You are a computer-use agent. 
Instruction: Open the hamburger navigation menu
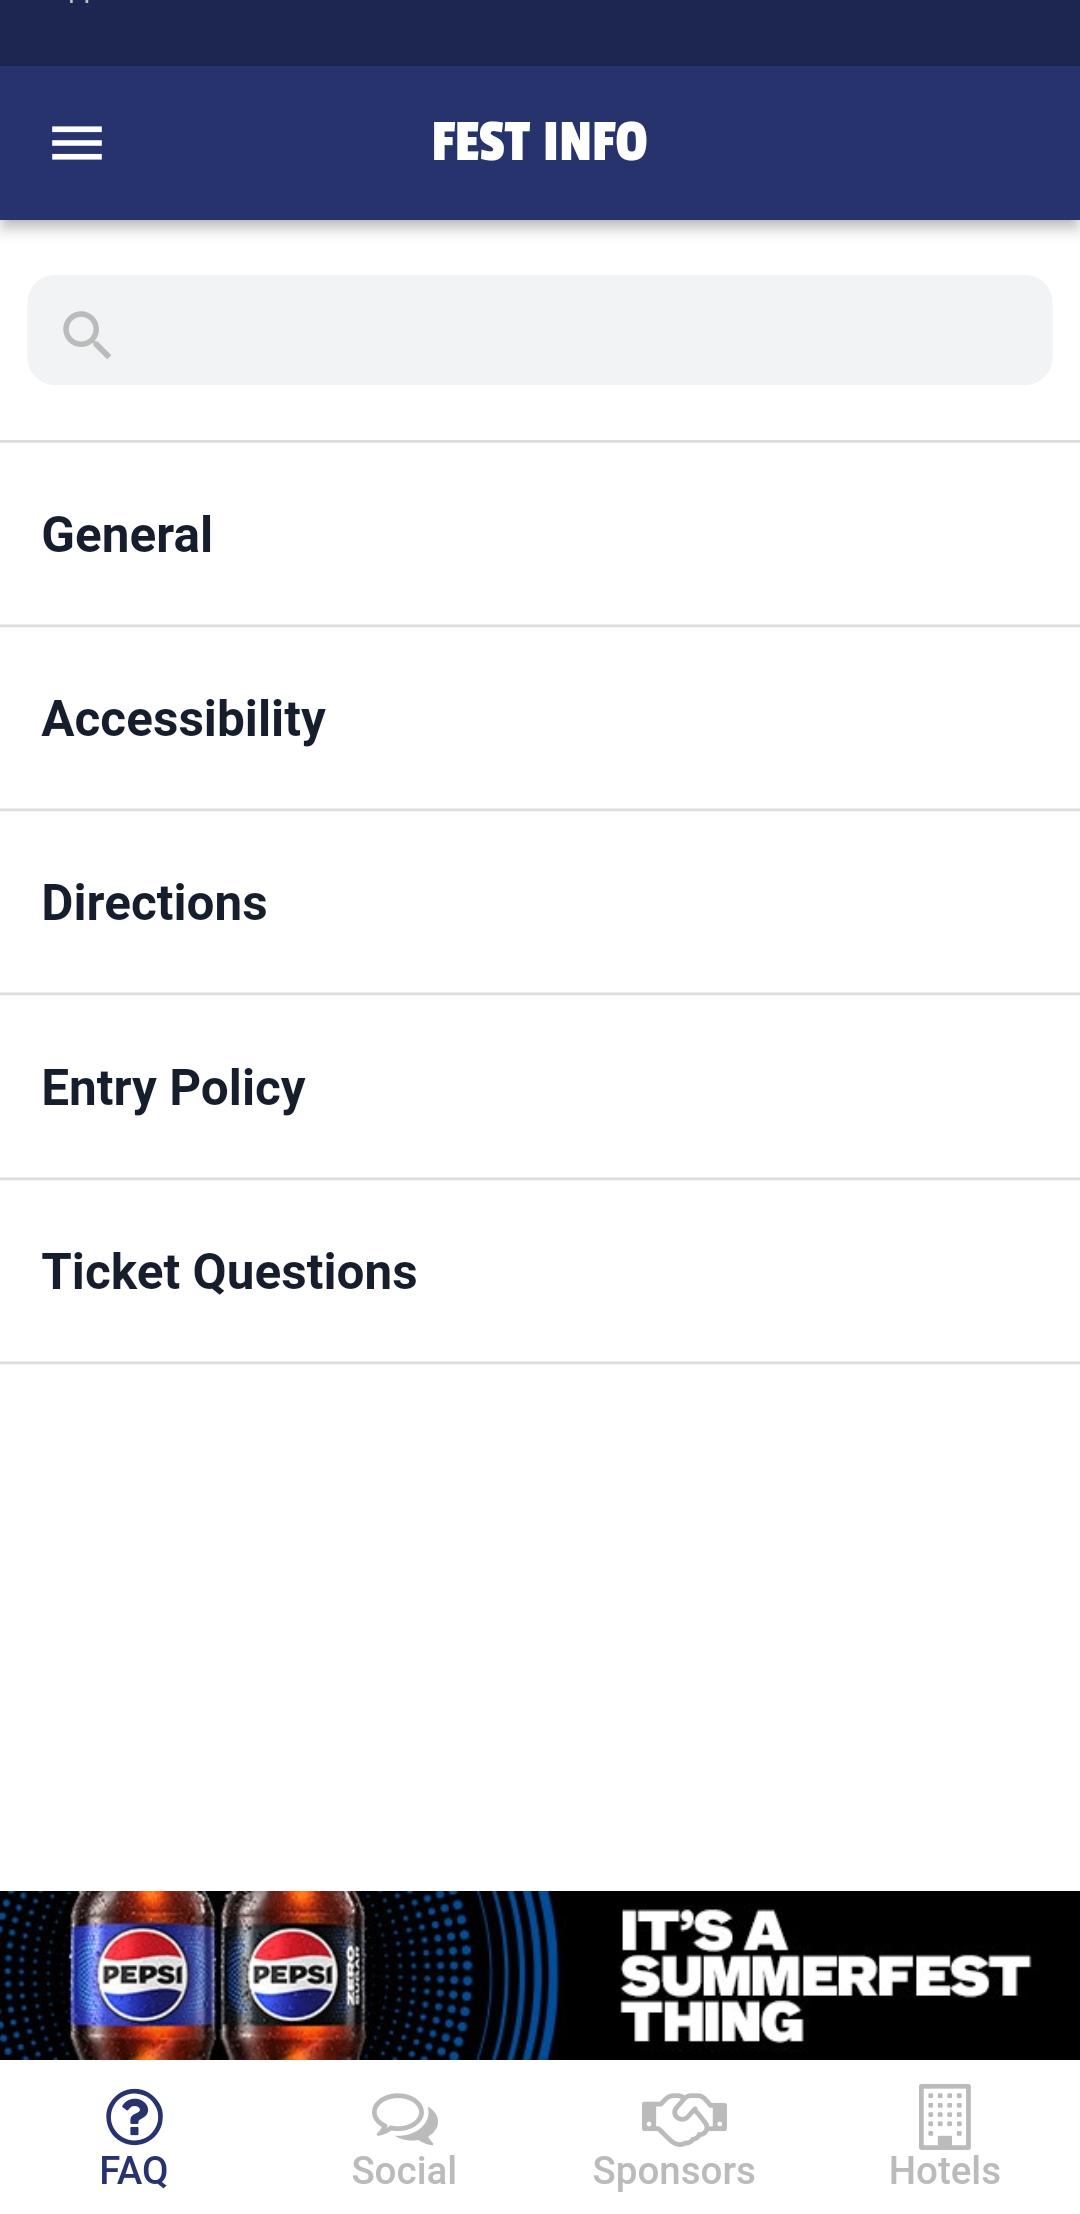click(x=77, y=143)
